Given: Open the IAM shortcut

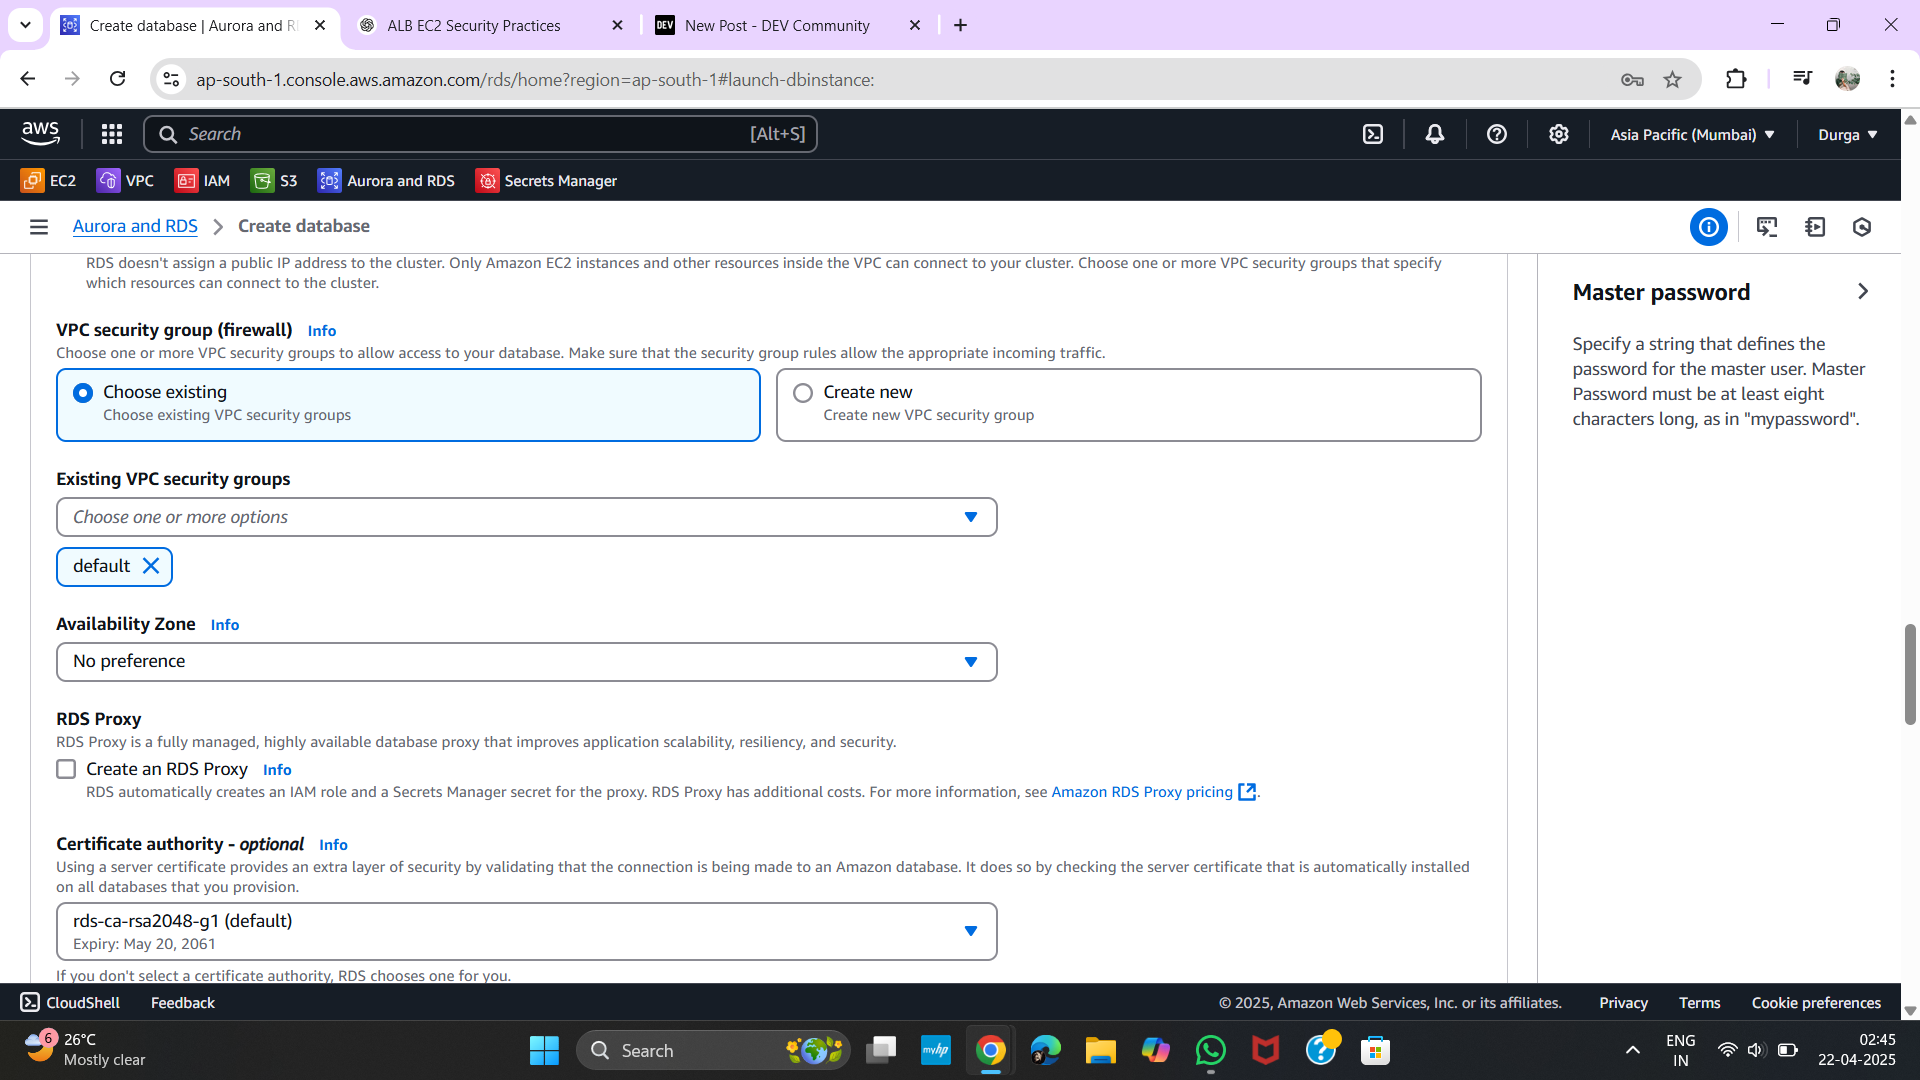Looking at the screenshot, I should [x=202, y=181].
